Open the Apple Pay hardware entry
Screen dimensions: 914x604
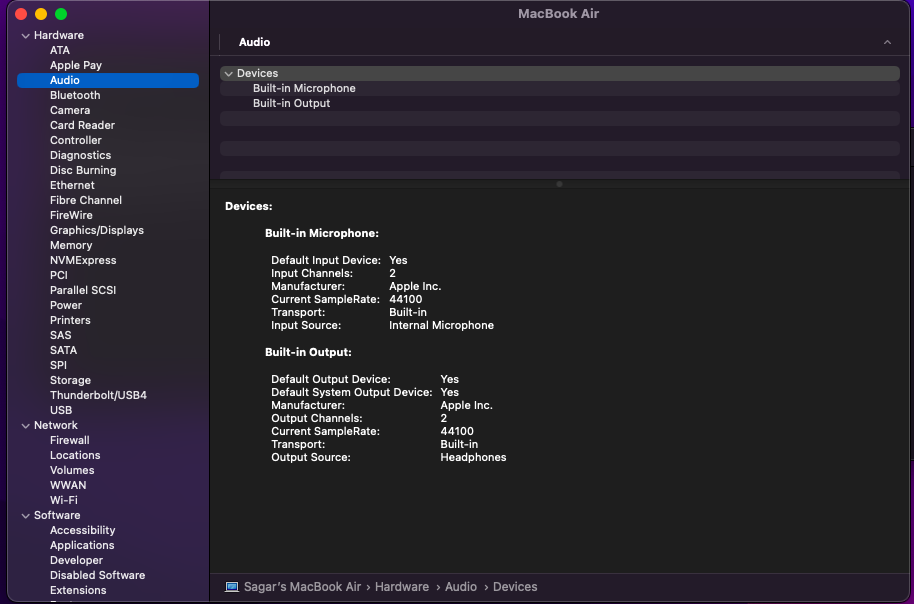[76, 65]
